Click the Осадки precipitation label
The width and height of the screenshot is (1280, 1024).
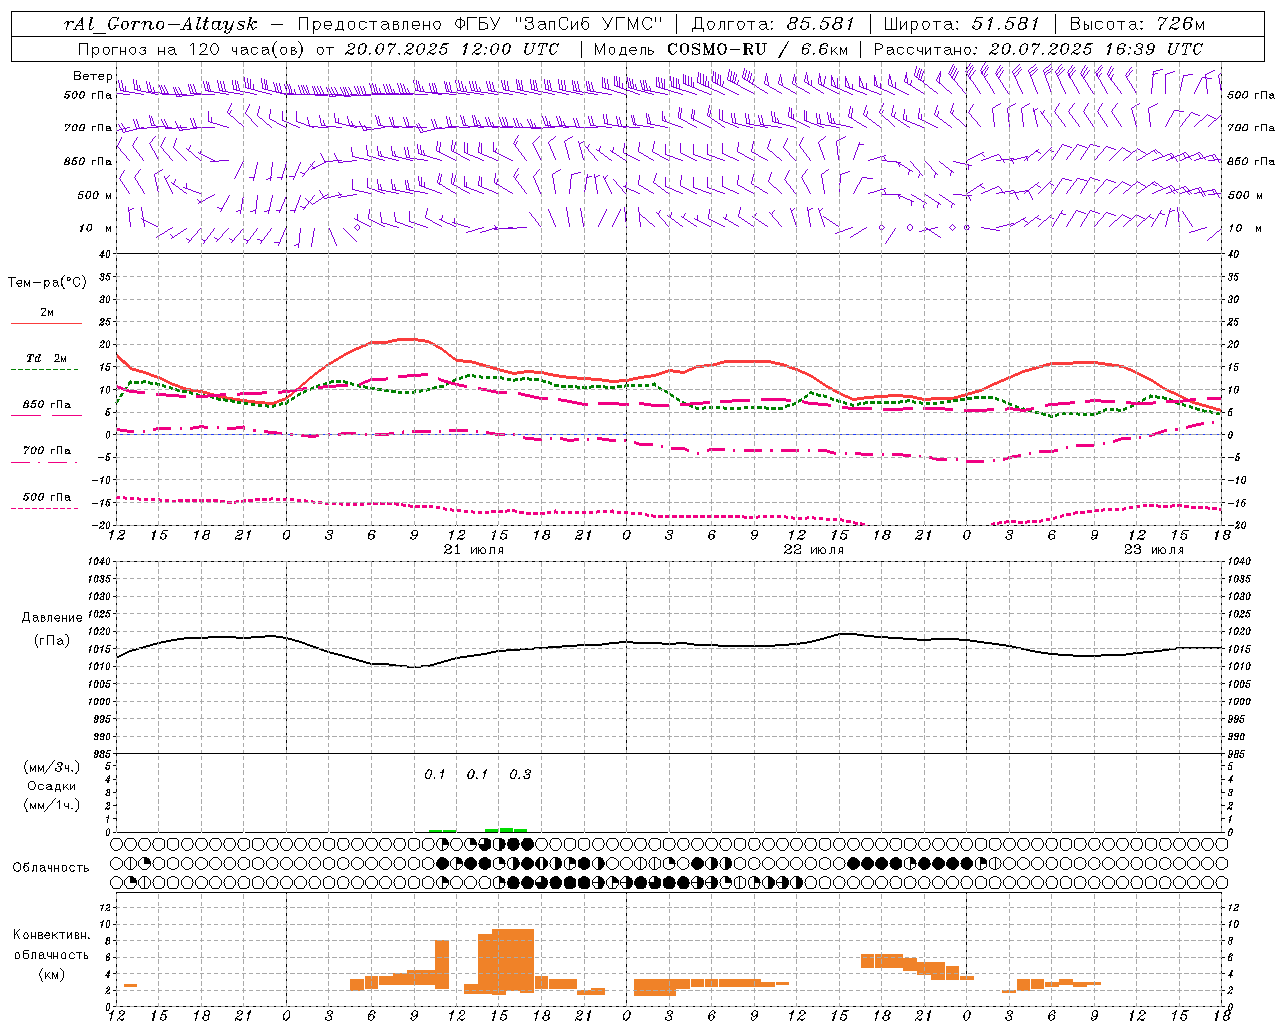[52, 786]
